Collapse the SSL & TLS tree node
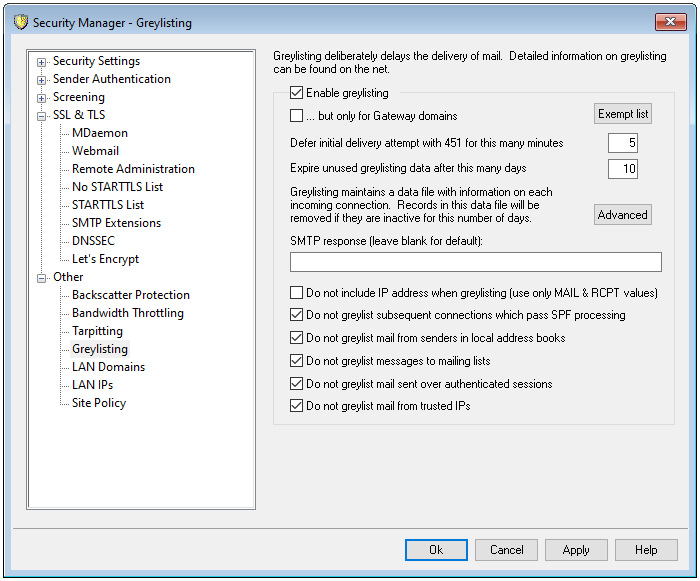Image resolution: width=700 pixels, height=581 pixels. 42,116
